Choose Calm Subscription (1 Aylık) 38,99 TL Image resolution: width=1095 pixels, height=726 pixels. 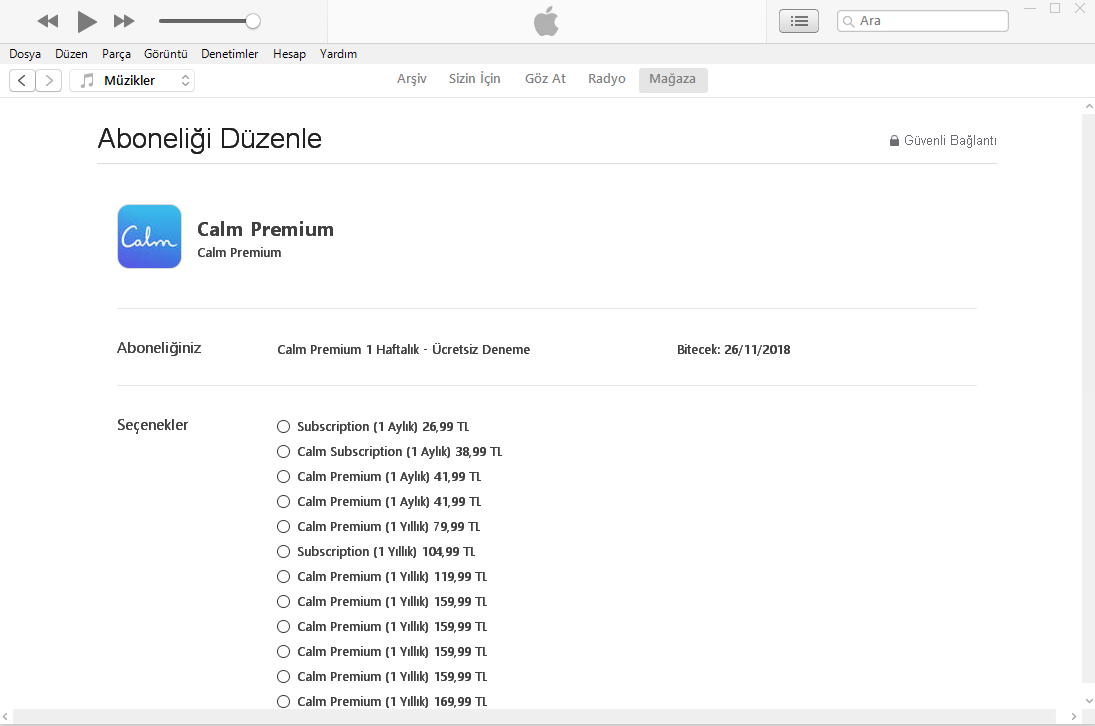283,452
